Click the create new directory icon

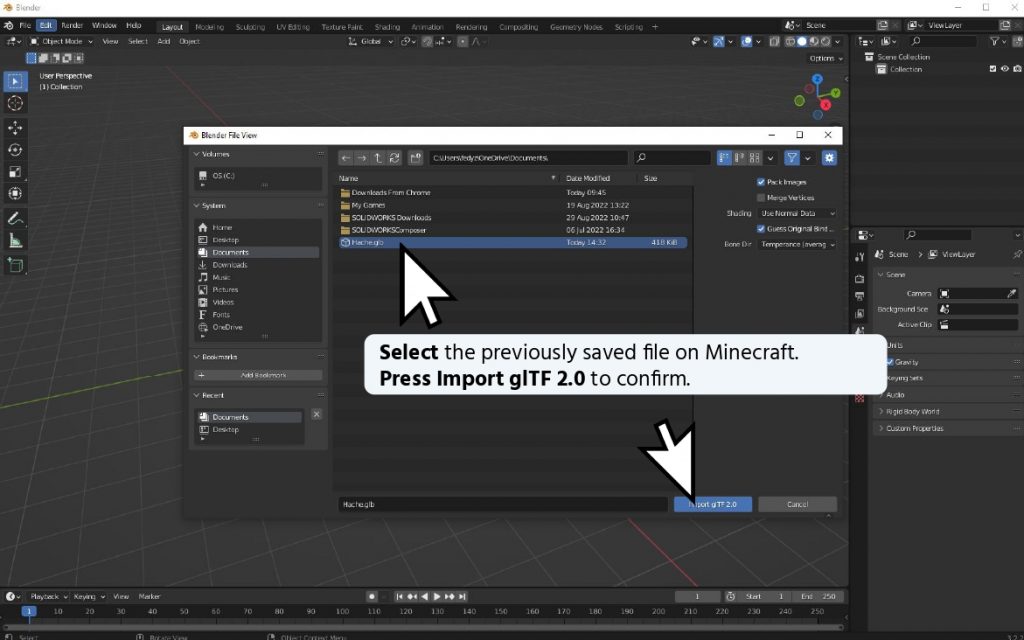click(414, 158)
